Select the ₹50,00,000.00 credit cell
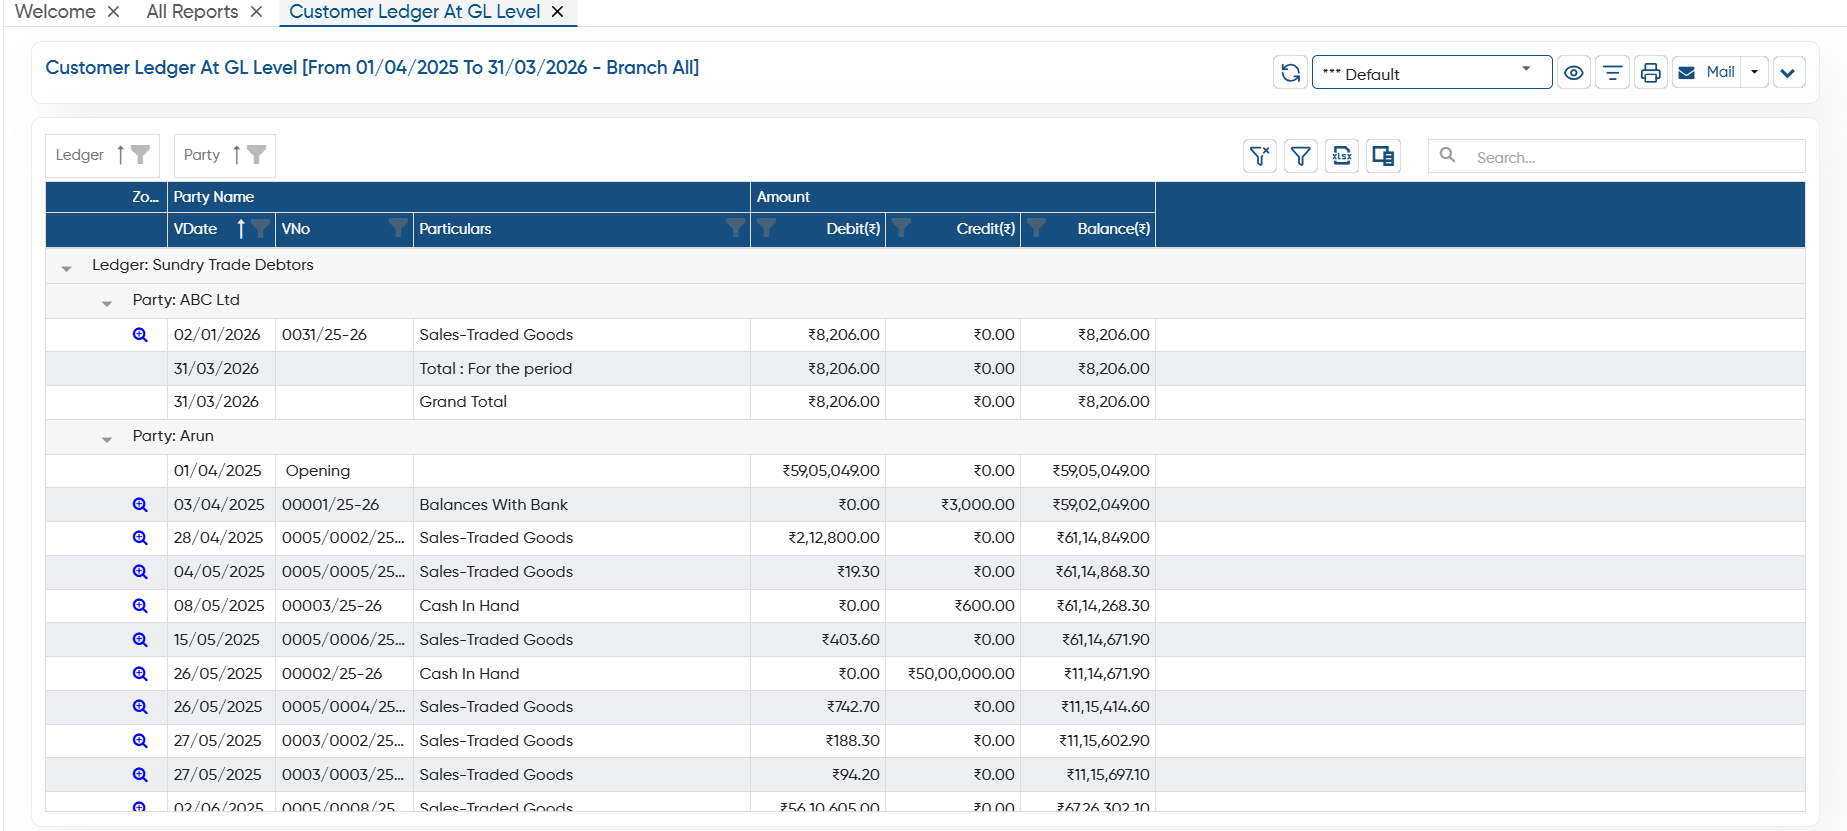1847x831 pixels. pos(953,674)
